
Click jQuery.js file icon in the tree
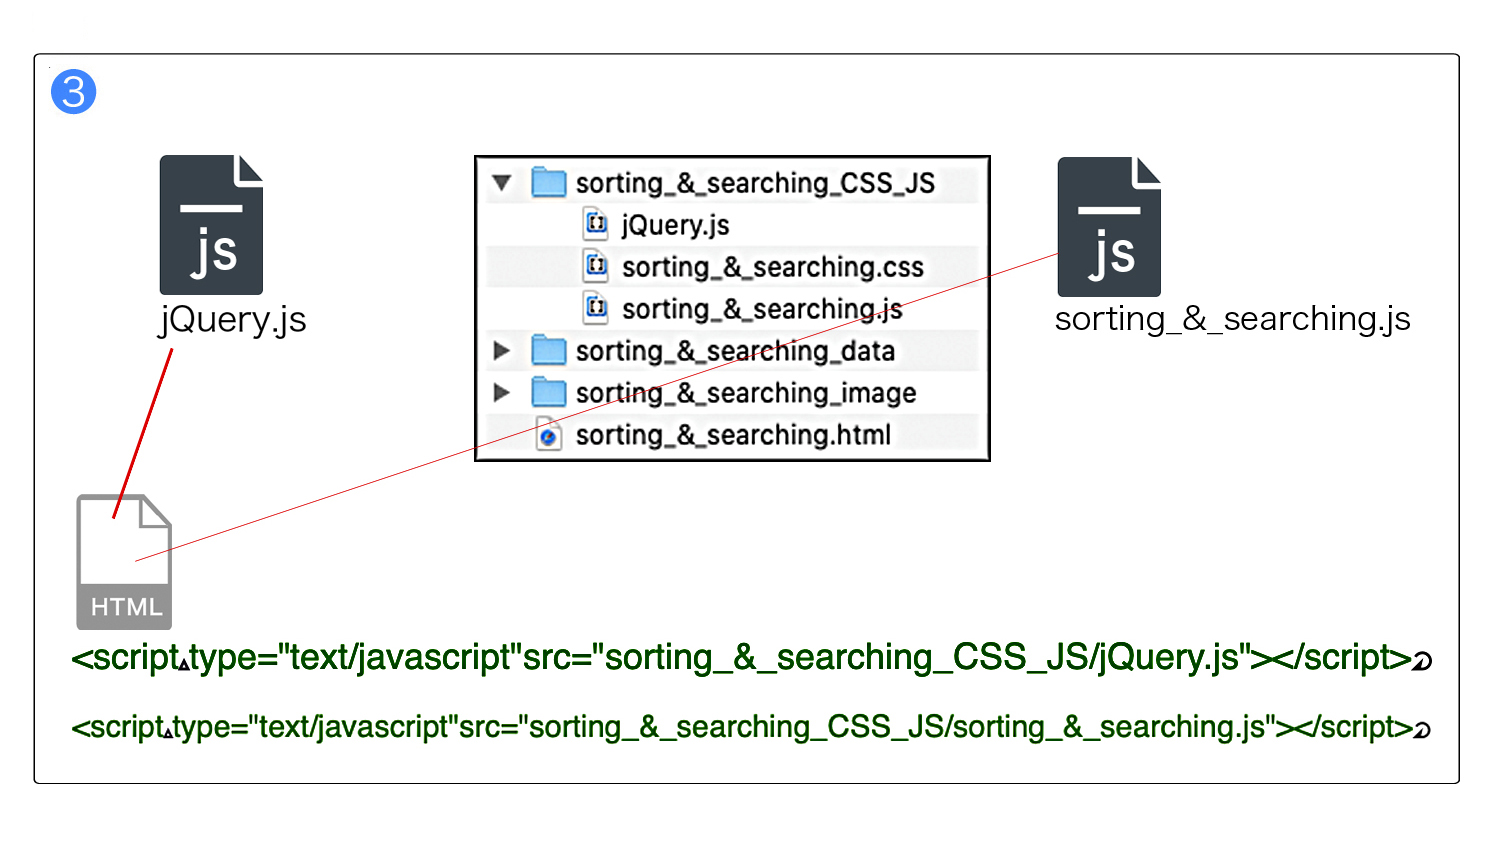[x=596, y=224]
